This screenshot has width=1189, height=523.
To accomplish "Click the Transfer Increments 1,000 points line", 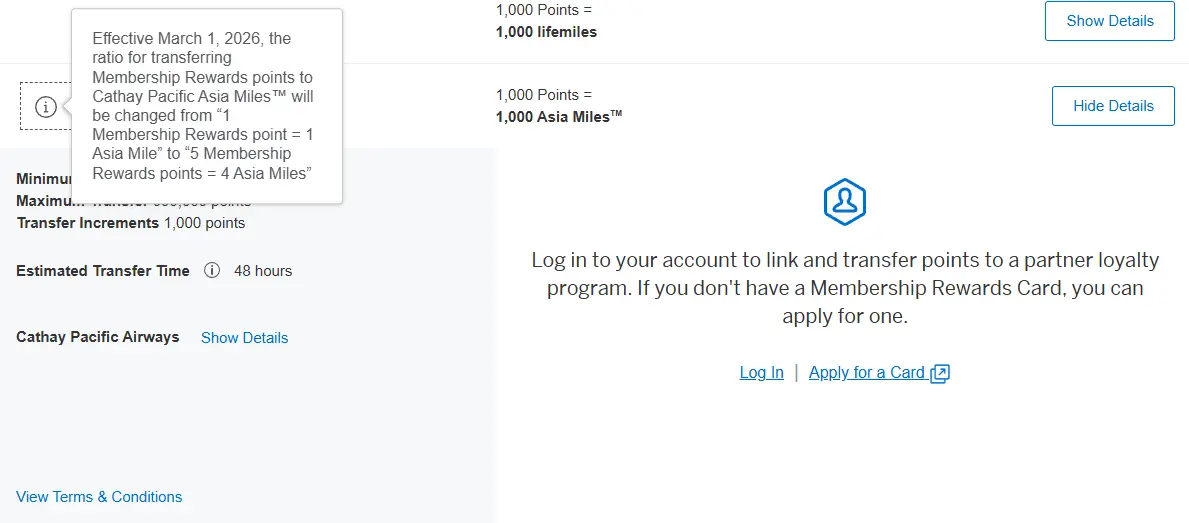I will 130,223.
